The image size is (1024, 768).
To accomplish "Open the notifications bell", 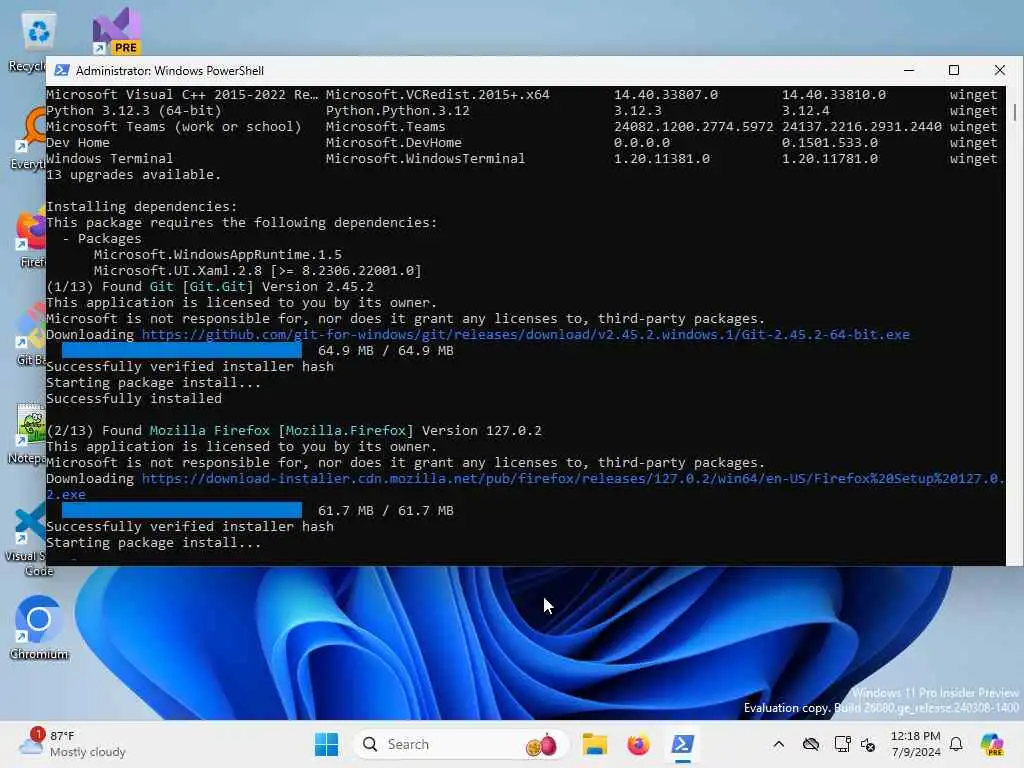I will pyautogui.click(x=956, y=744).
